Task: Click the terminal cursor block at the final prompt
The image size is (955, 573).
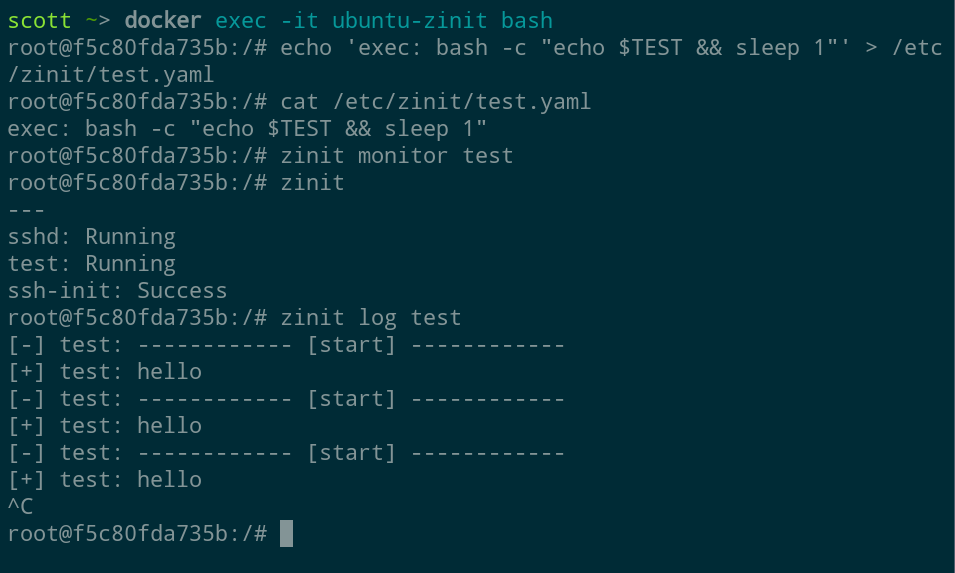Action: [286, 533]
